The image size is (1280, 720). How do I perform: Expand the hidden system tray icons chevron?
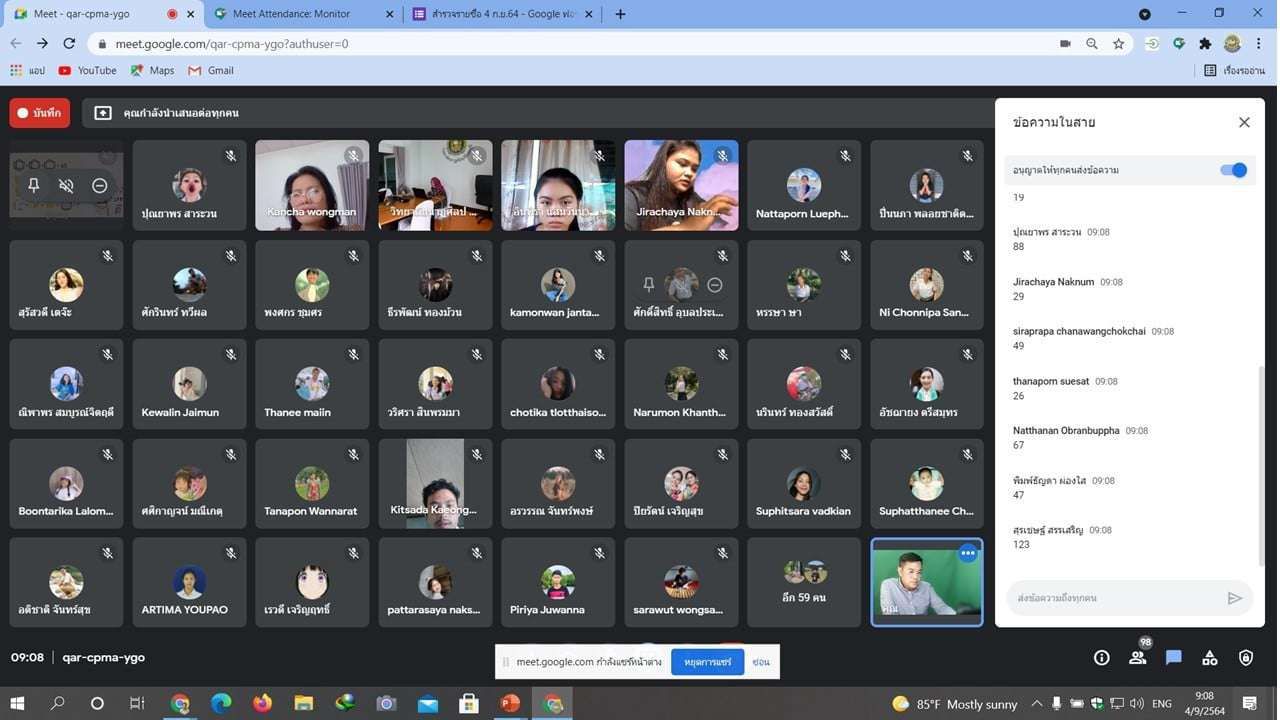1036,704
